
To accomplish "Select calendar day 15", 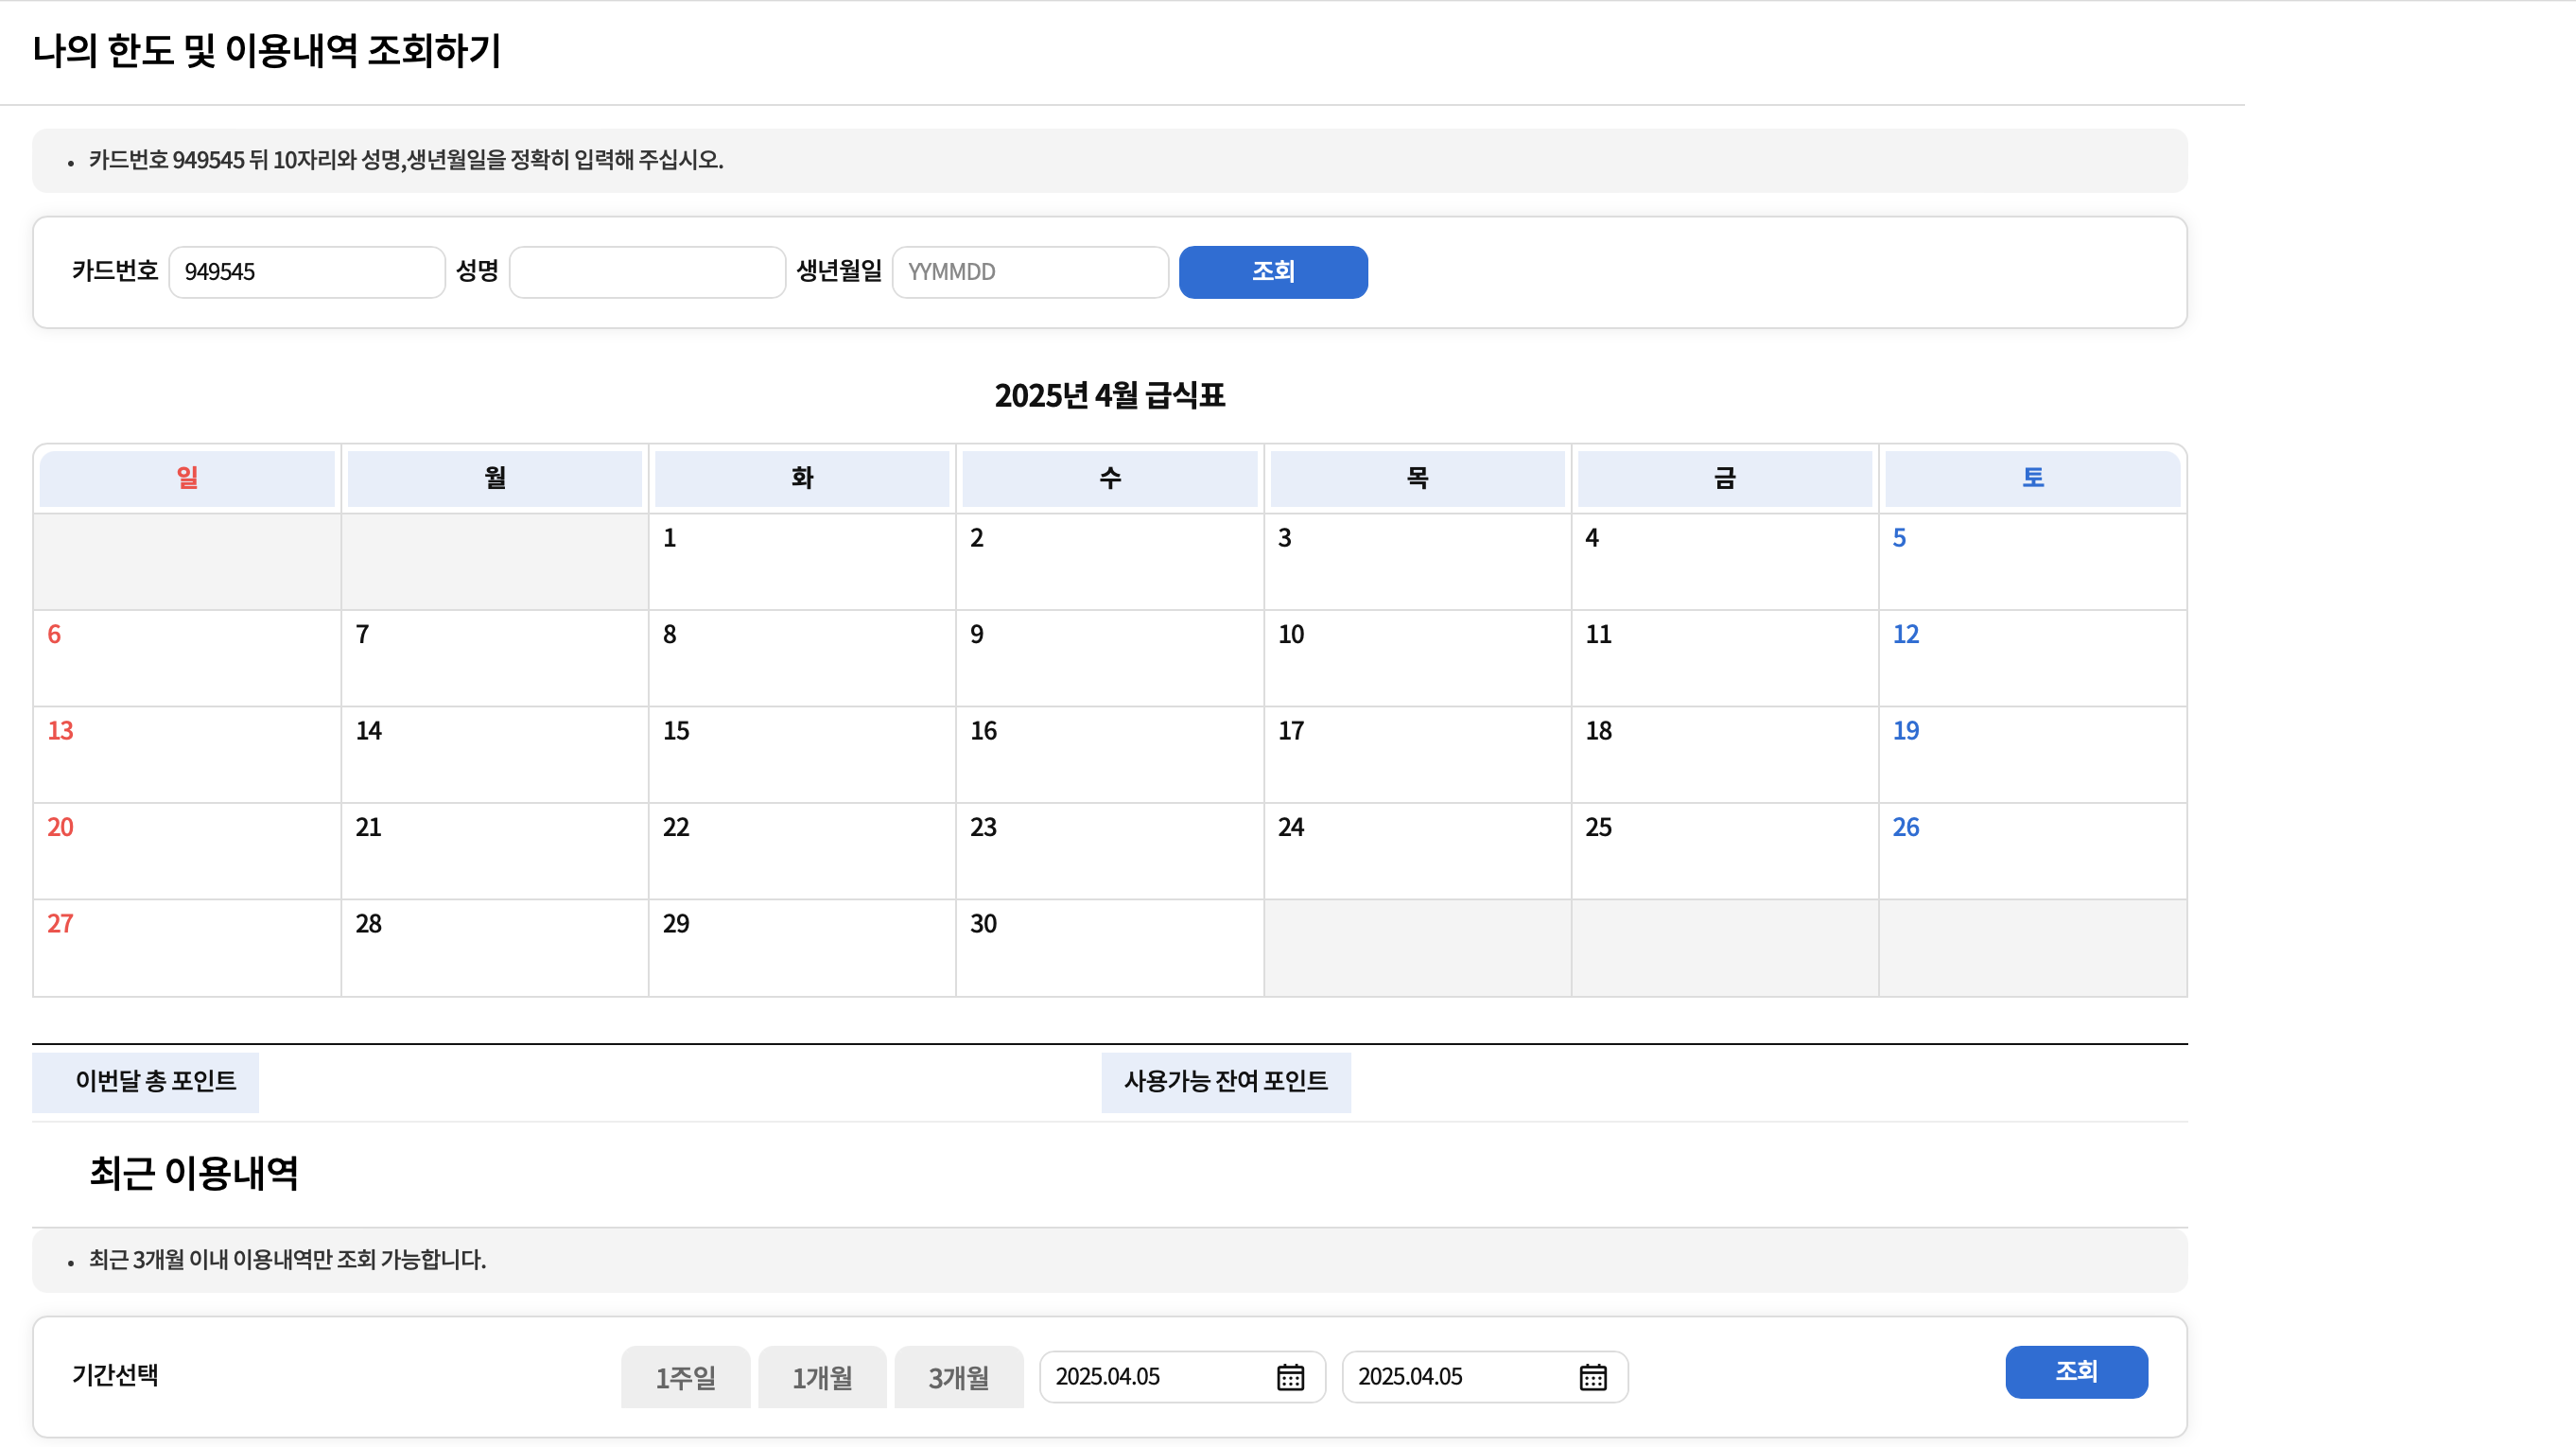I will pyautogui.click(x=802, y=755).
